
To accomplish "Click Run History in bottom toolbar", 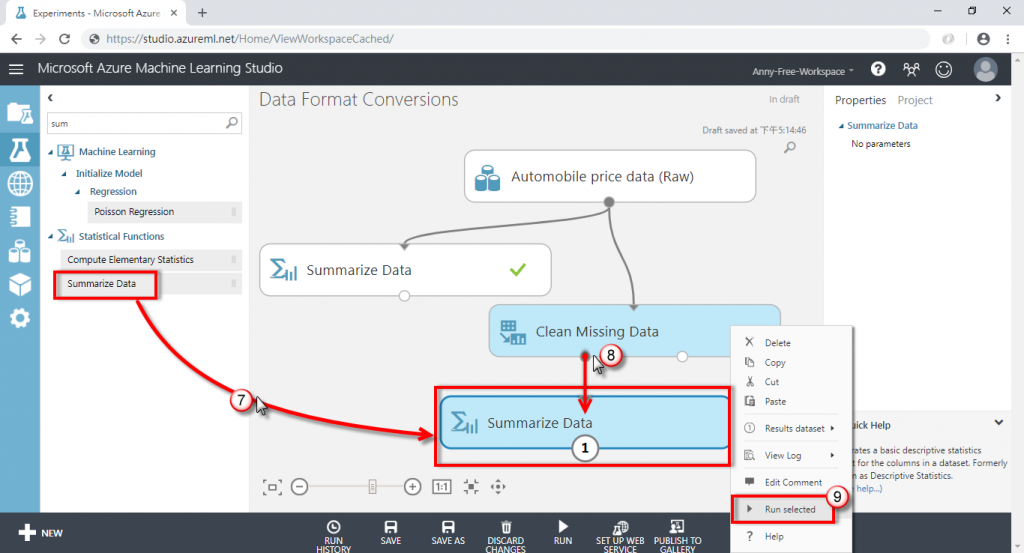I will point(334,536).
